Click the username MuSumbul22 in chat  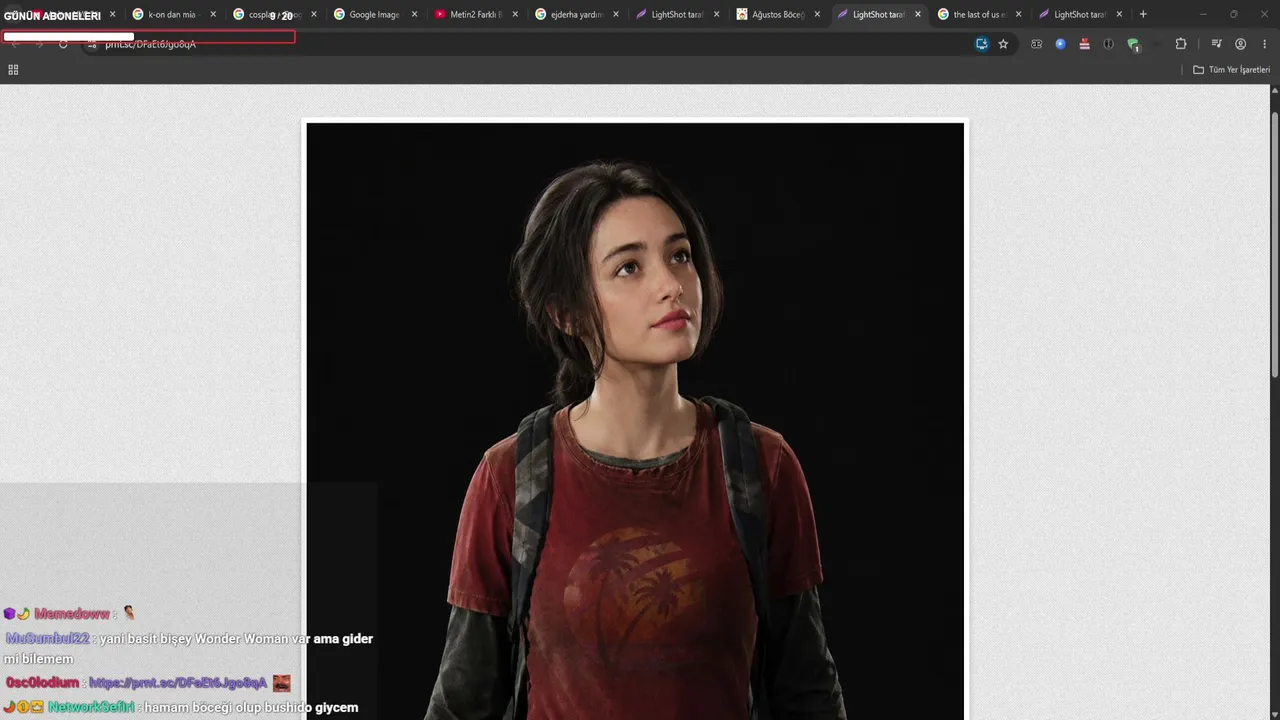click(47, 639)
